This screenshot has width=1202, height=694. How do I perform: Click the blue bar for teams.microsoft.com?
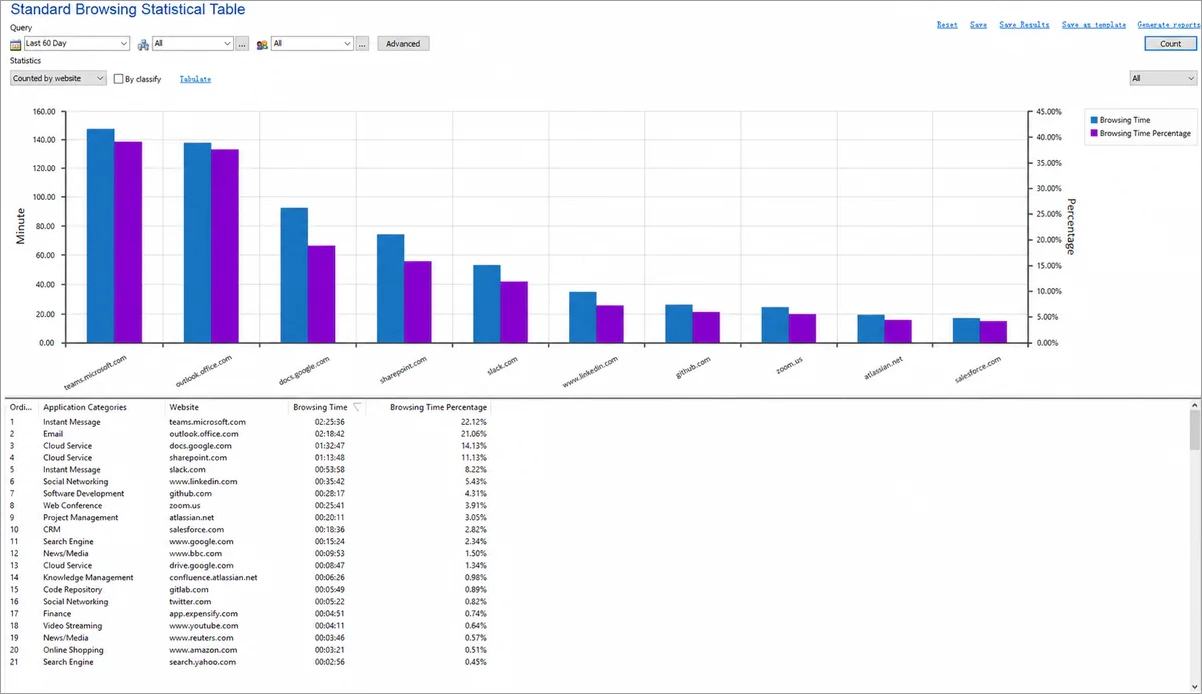point(100,236)
